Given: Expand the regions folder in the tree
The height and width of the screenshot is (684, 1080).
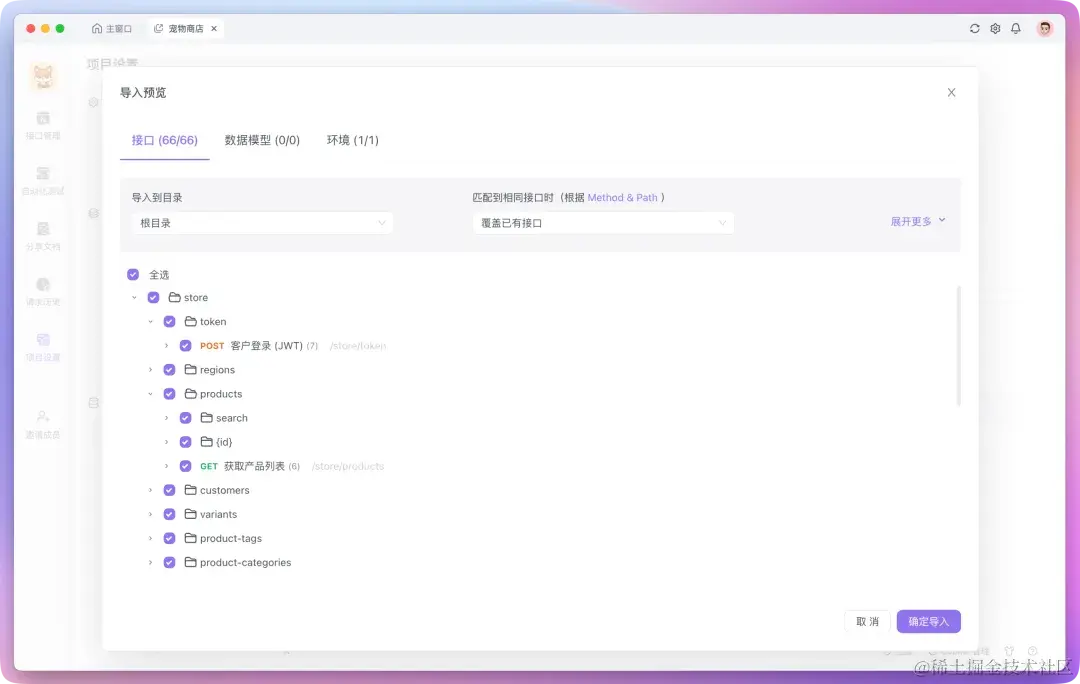Looking at the screenshot, I should [x=150, y=369].
